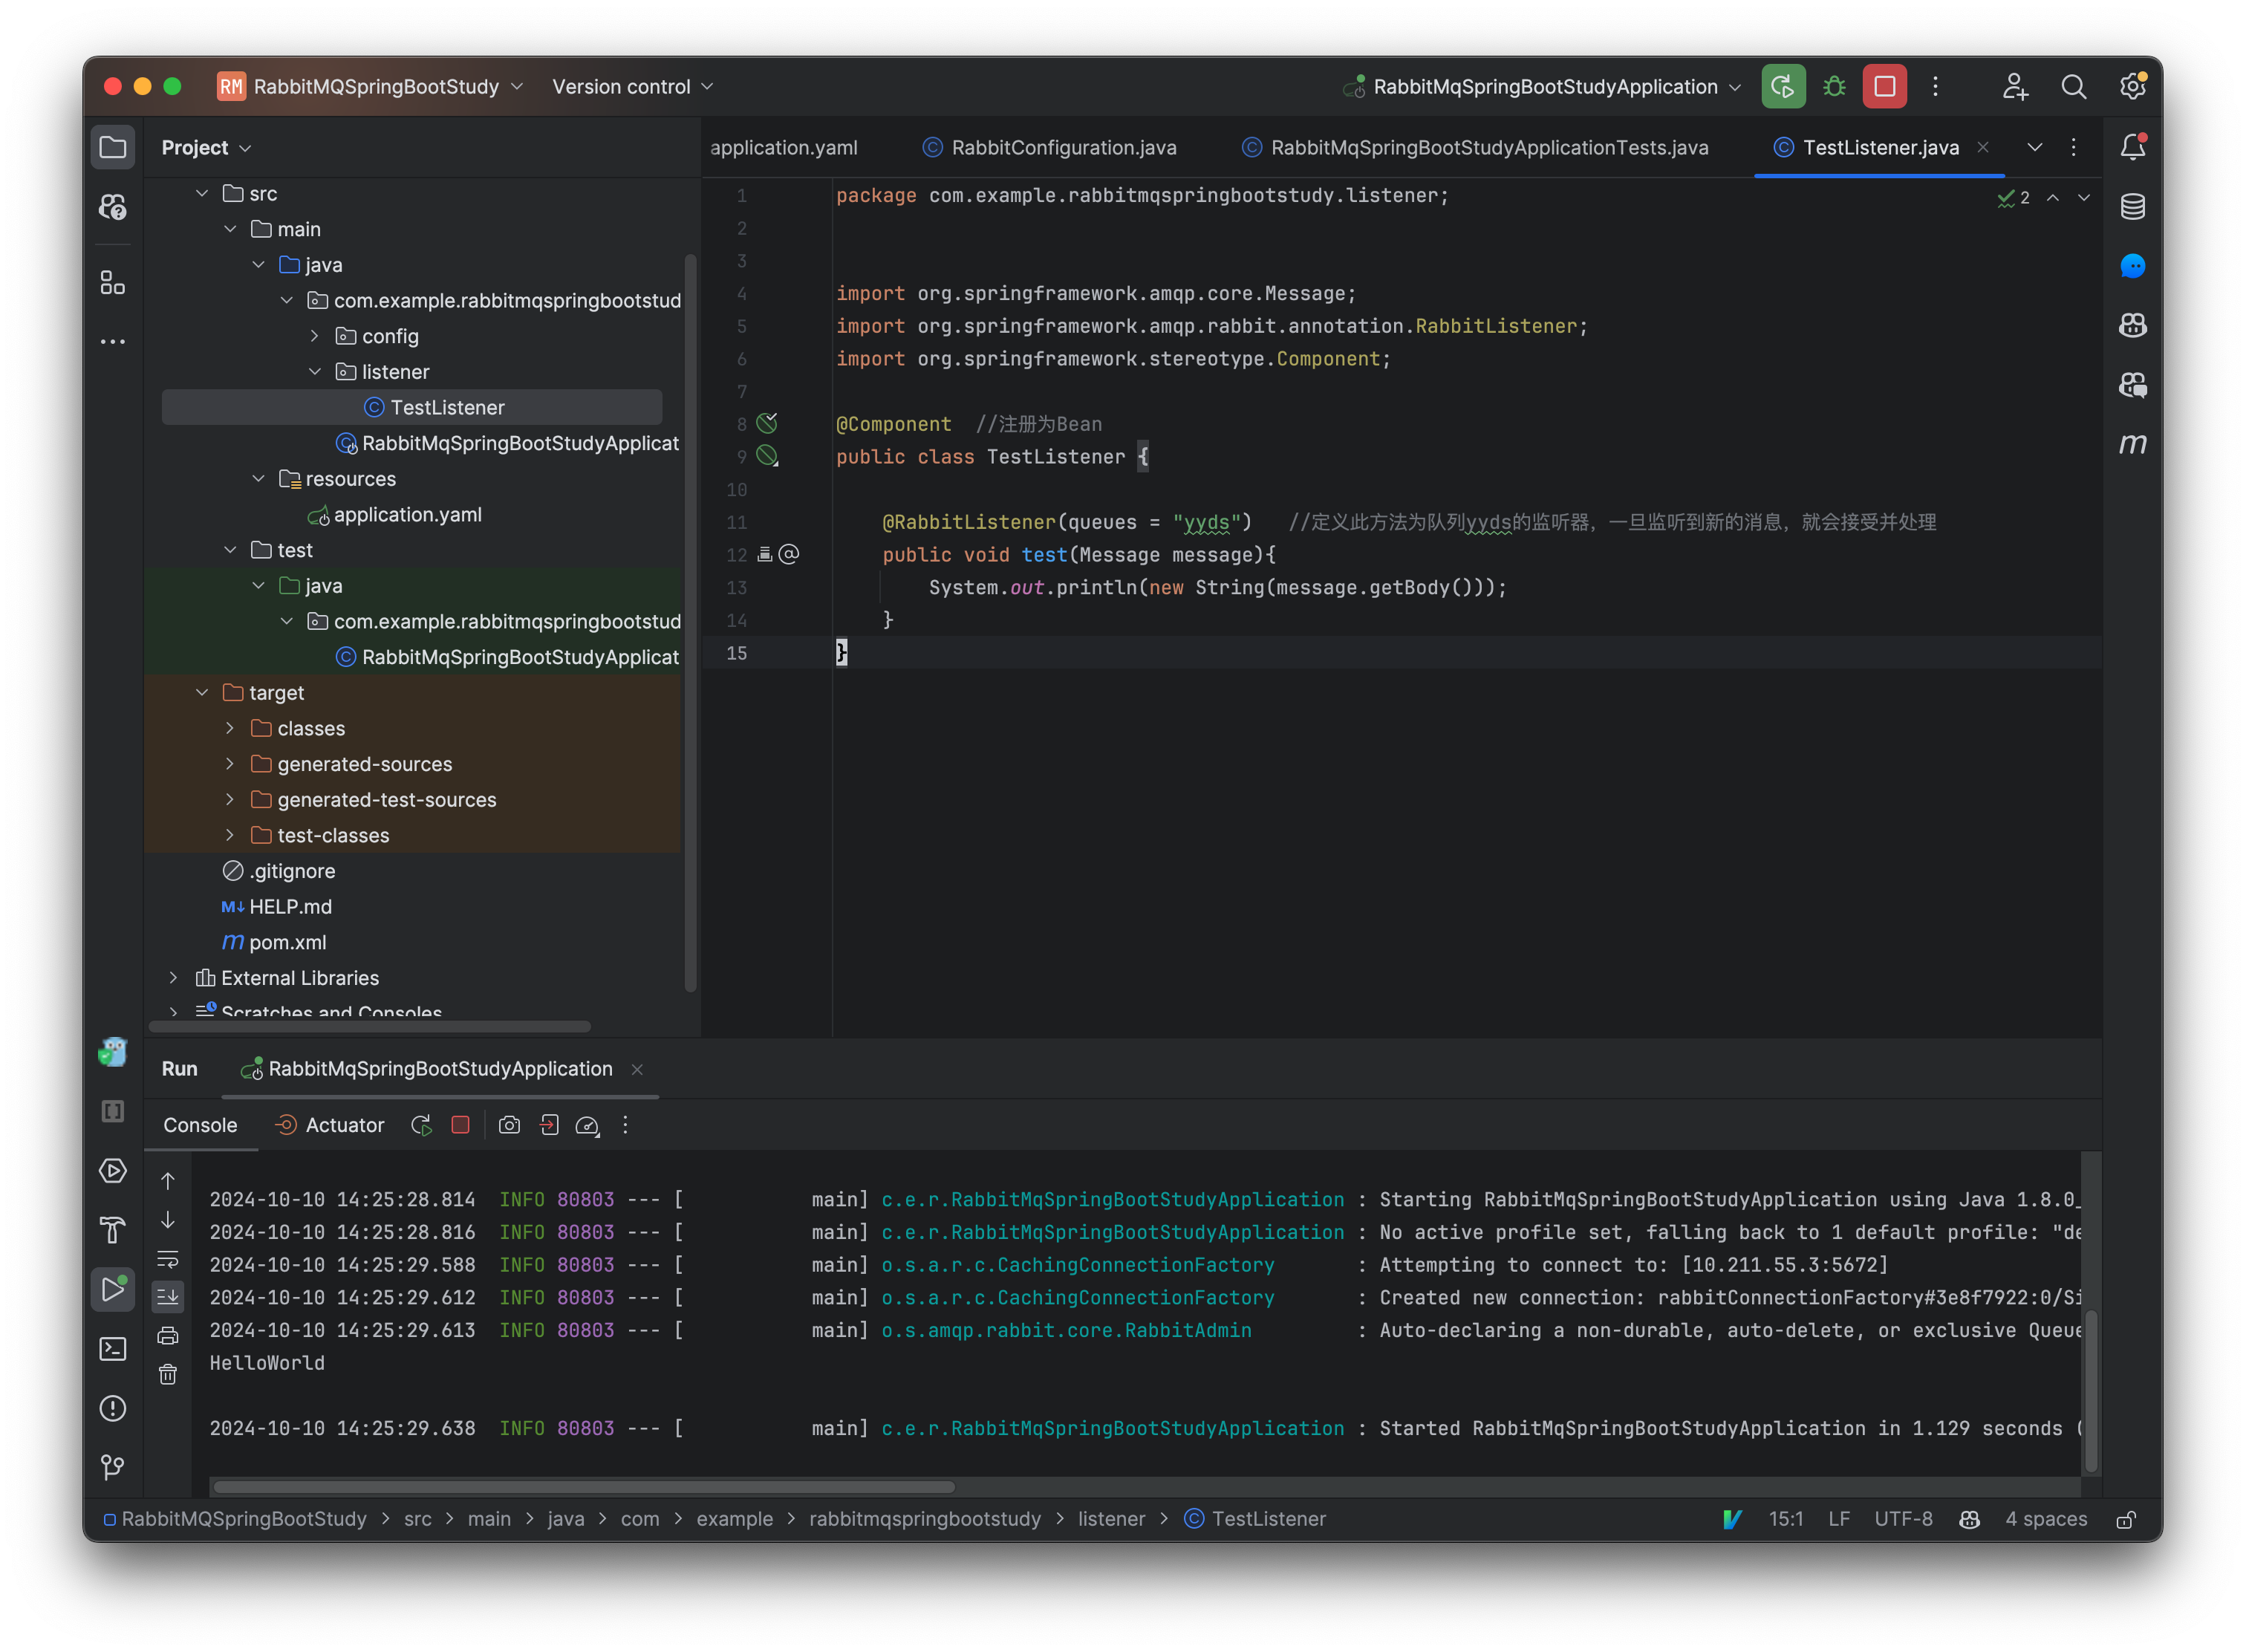Expand the config package folder

[x=315, y=336]
